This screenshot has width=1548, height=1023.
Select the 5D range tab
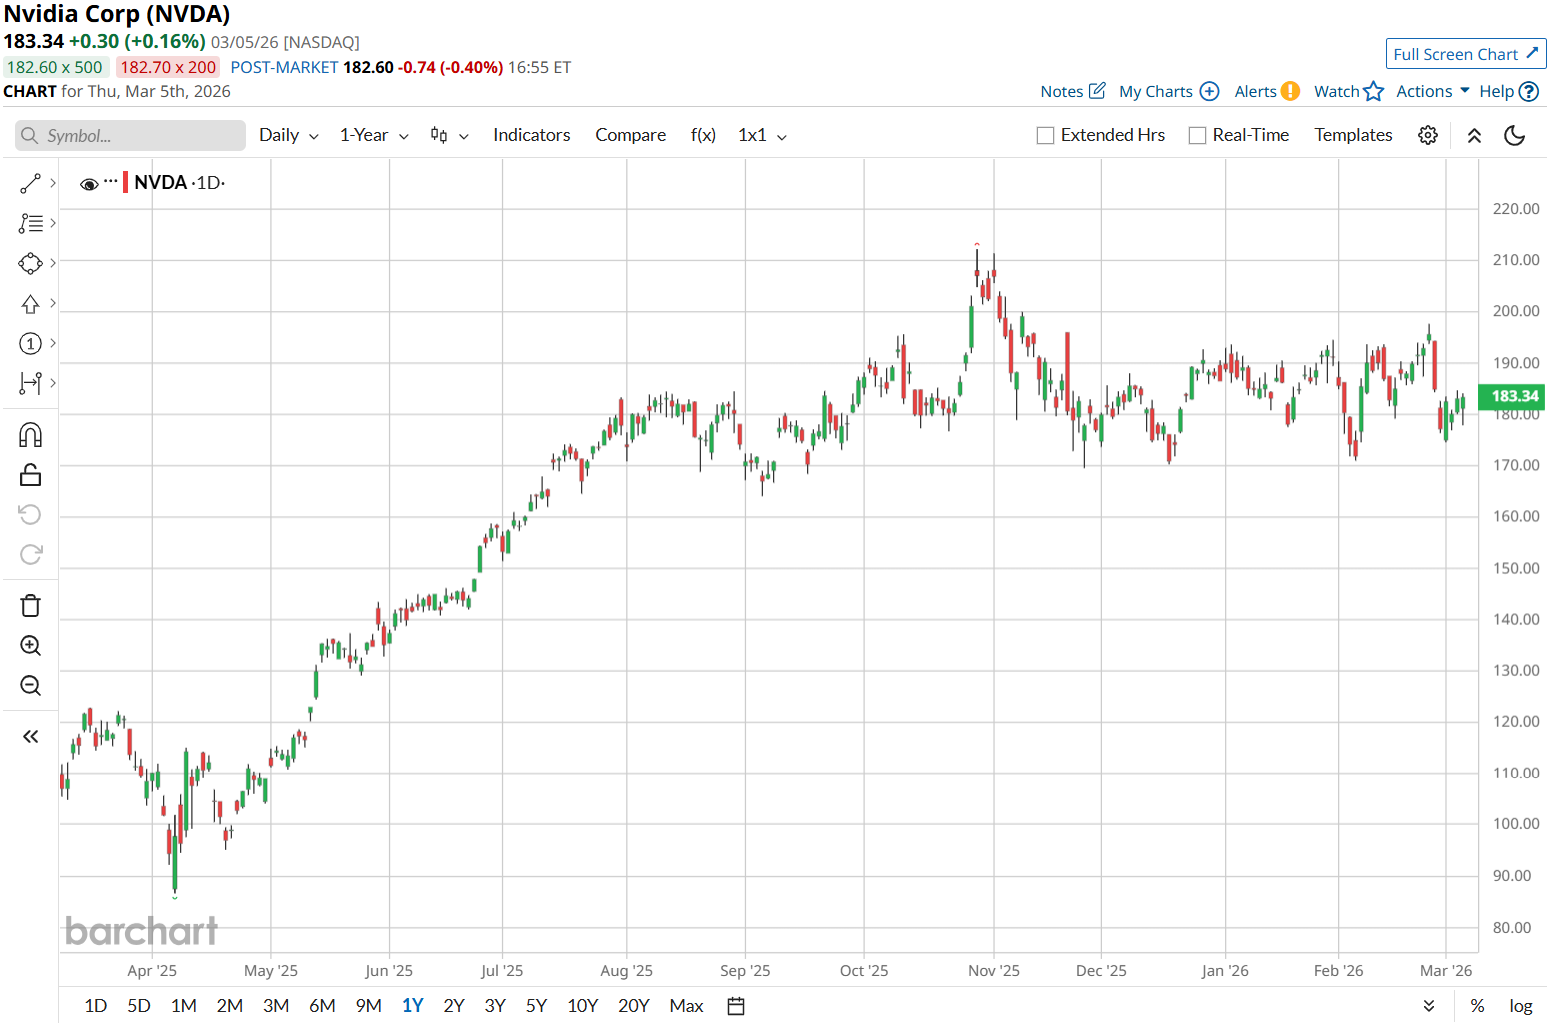tap(139, 1006)
